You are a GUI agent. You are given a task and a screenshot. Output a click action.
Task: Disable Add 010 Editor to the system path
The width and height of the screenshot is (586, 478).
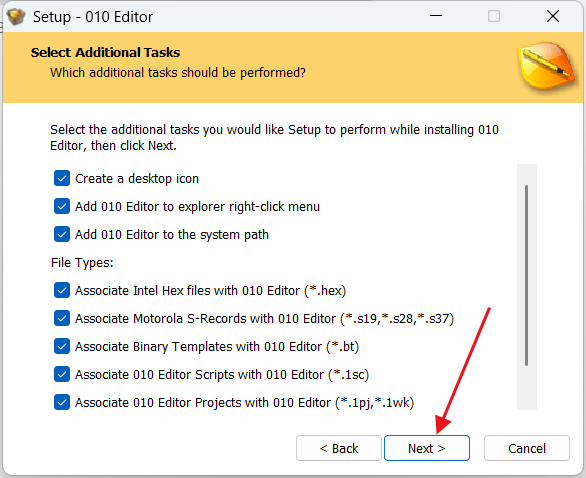pyautogui.click(x=62, y=234)
